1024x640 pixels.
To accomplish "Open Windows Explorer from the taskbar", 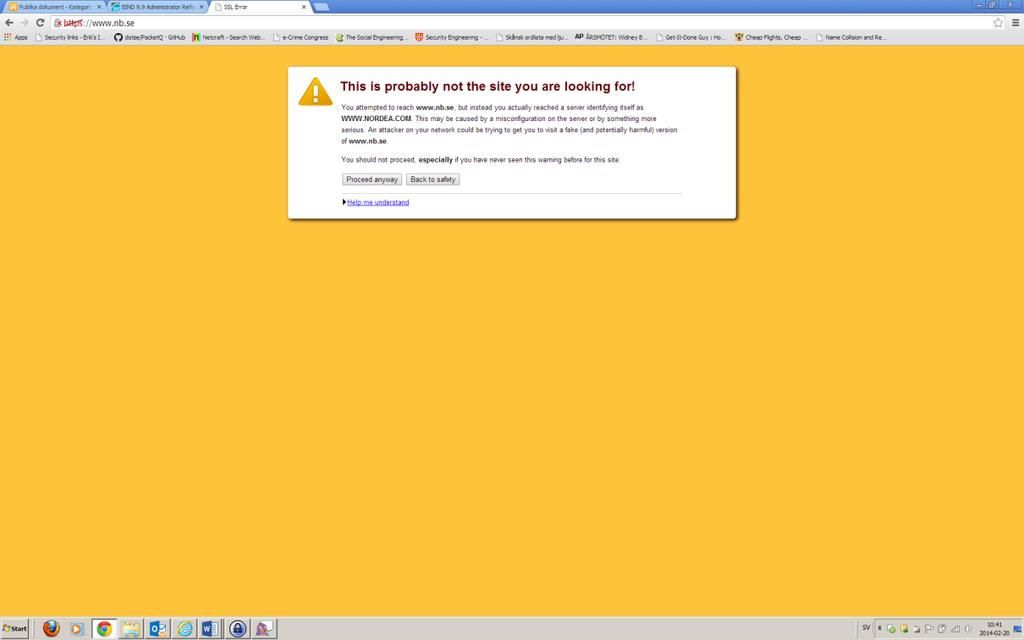I will [x=131, y=629].
